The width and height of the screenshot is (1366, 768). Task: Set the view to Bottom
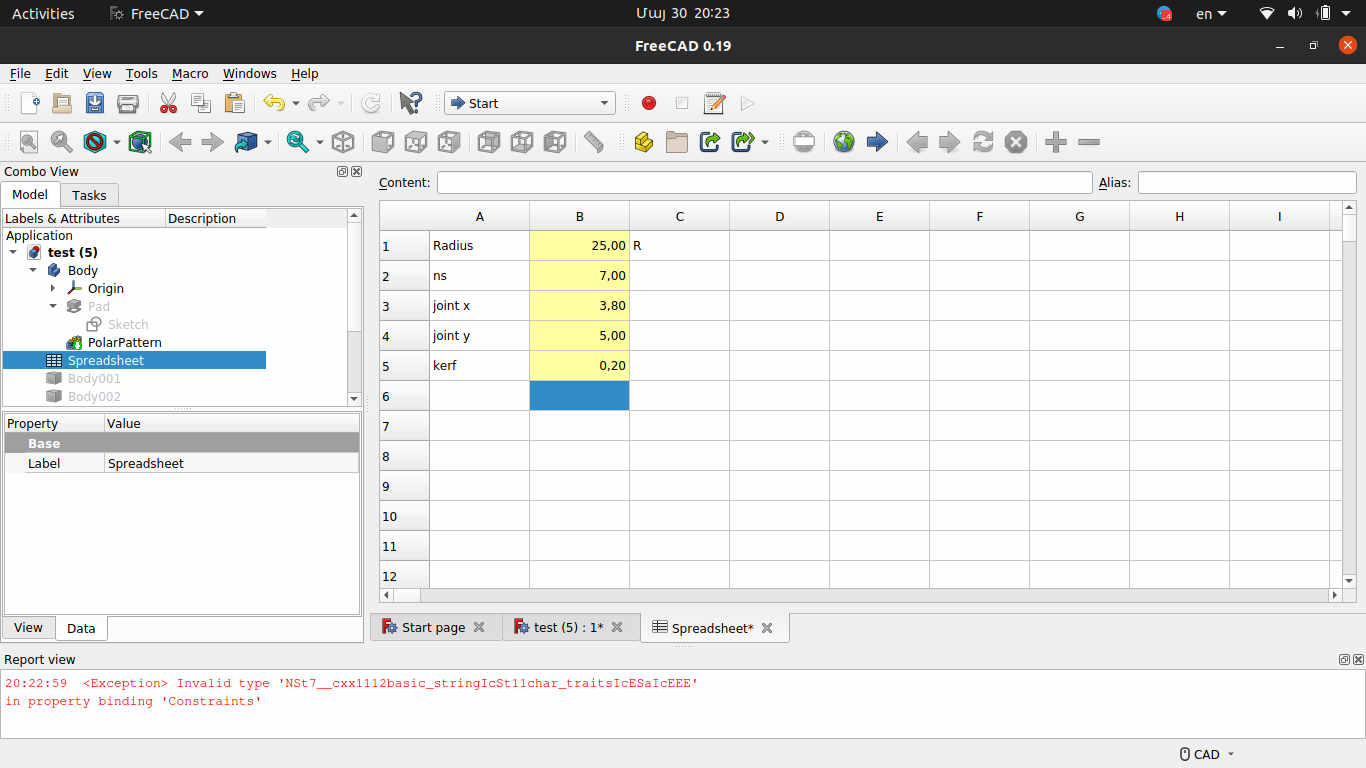[522, 142]
